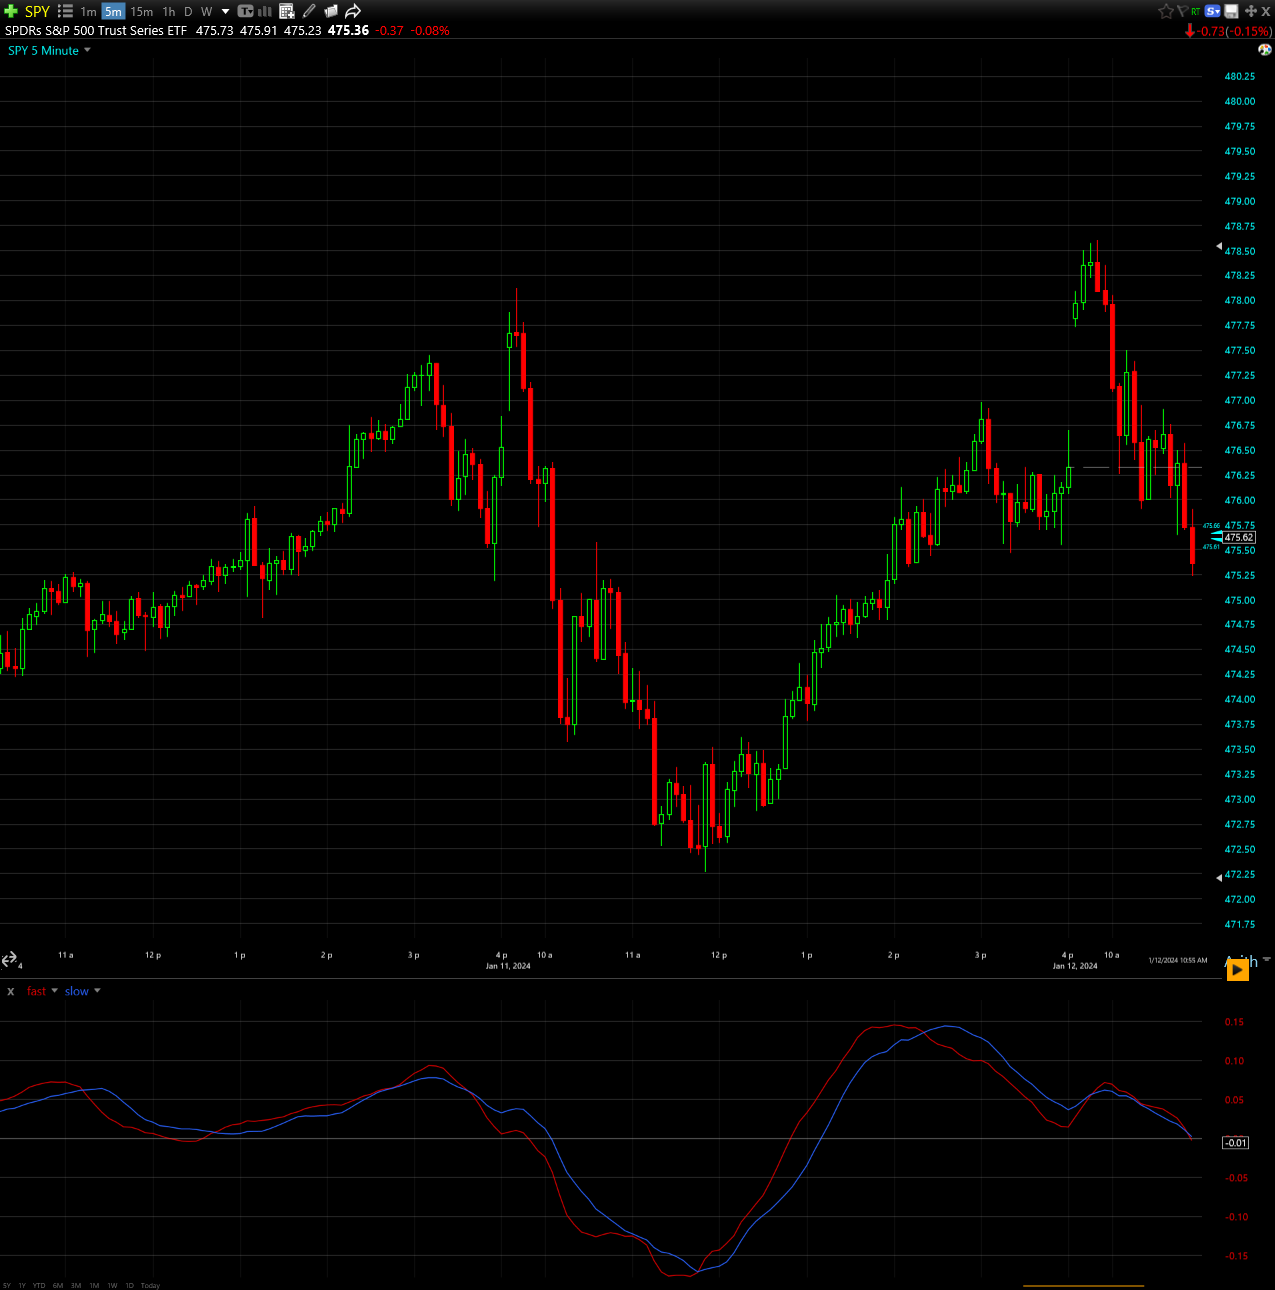
Task: Toggle the flag alert marker
Action: pos(1181,11)
